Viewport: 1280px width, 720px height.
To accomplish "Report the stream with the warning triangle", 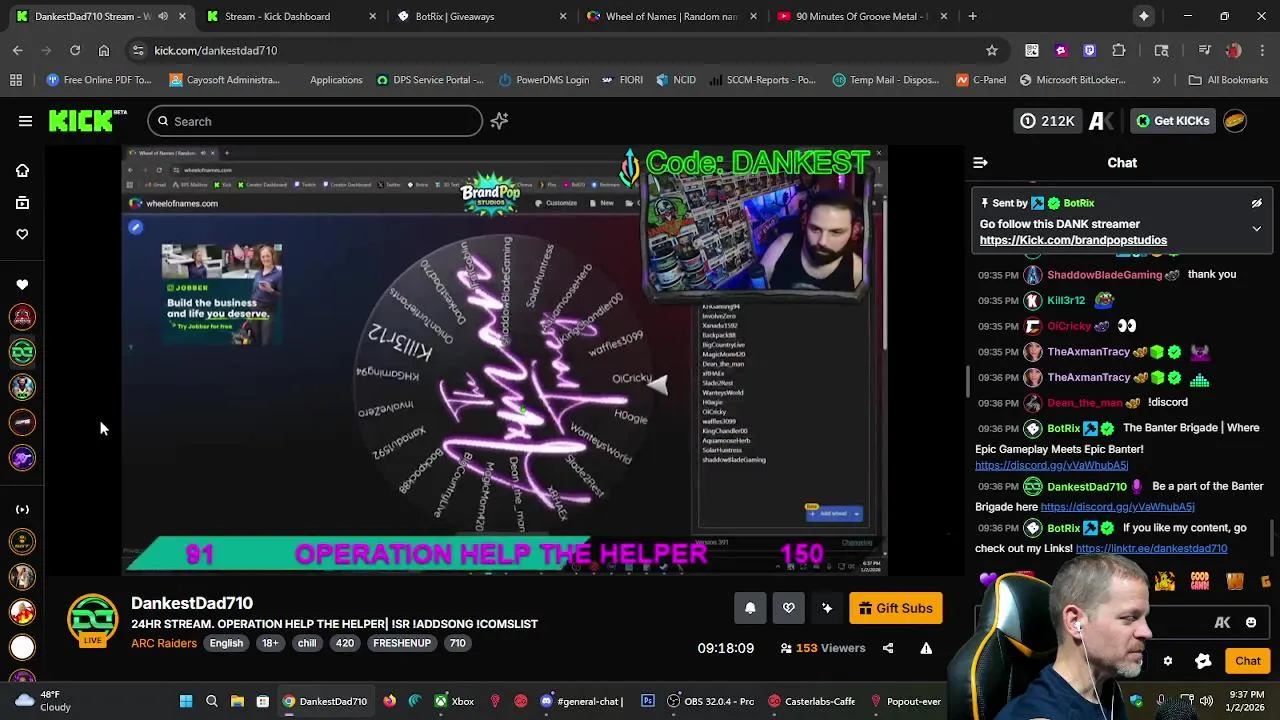I will click(926, 648).
